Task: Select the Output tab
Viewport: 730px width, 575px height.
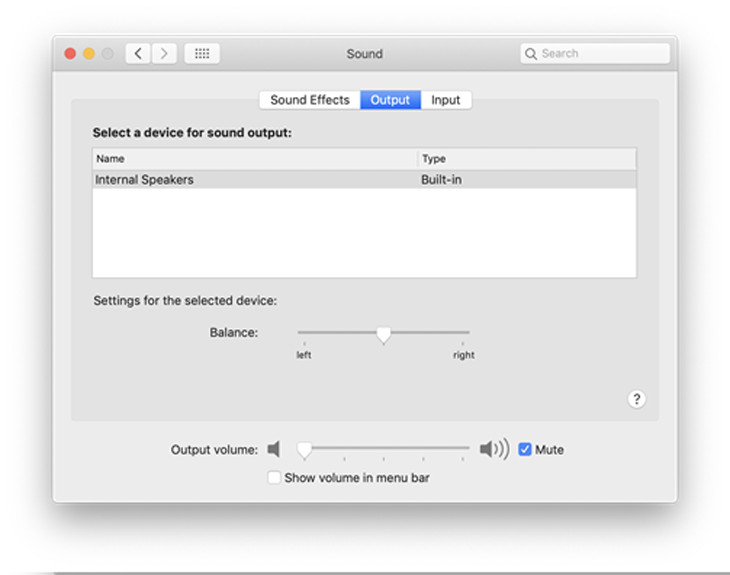Action: pyautogui.click(x=390, y=100)
